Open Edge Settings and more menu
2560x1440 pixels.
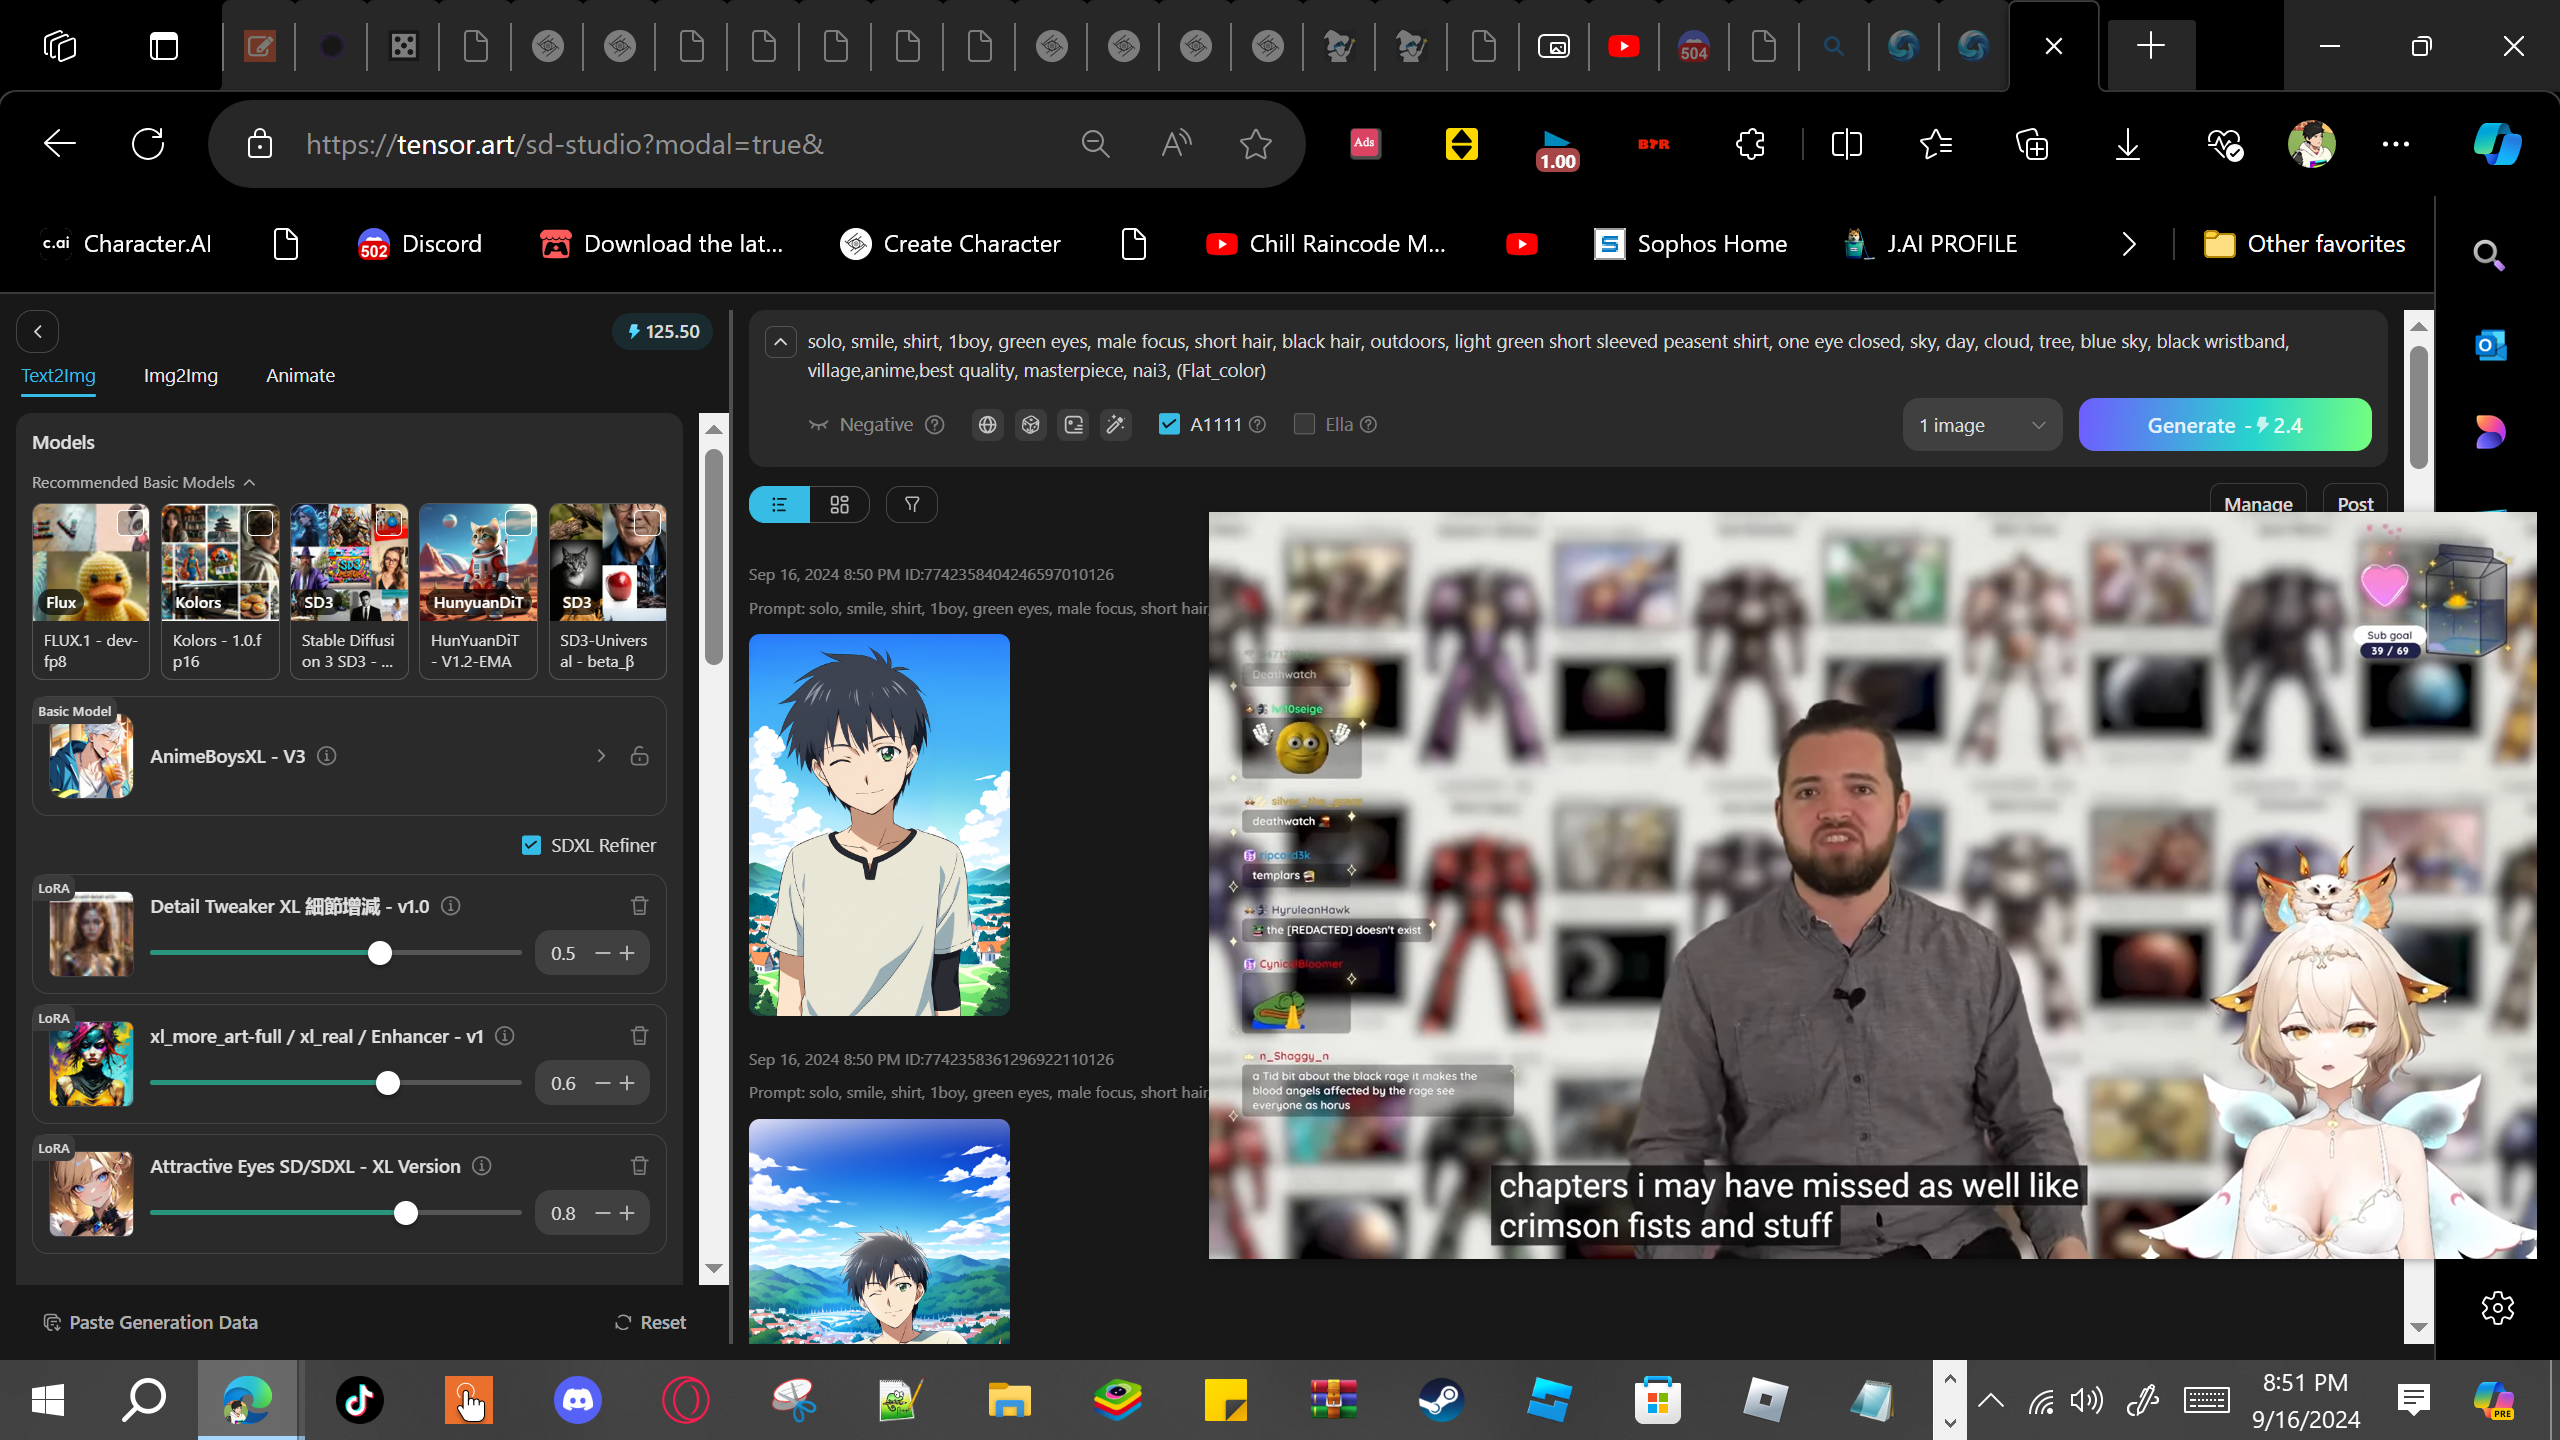click(2396, 144)
